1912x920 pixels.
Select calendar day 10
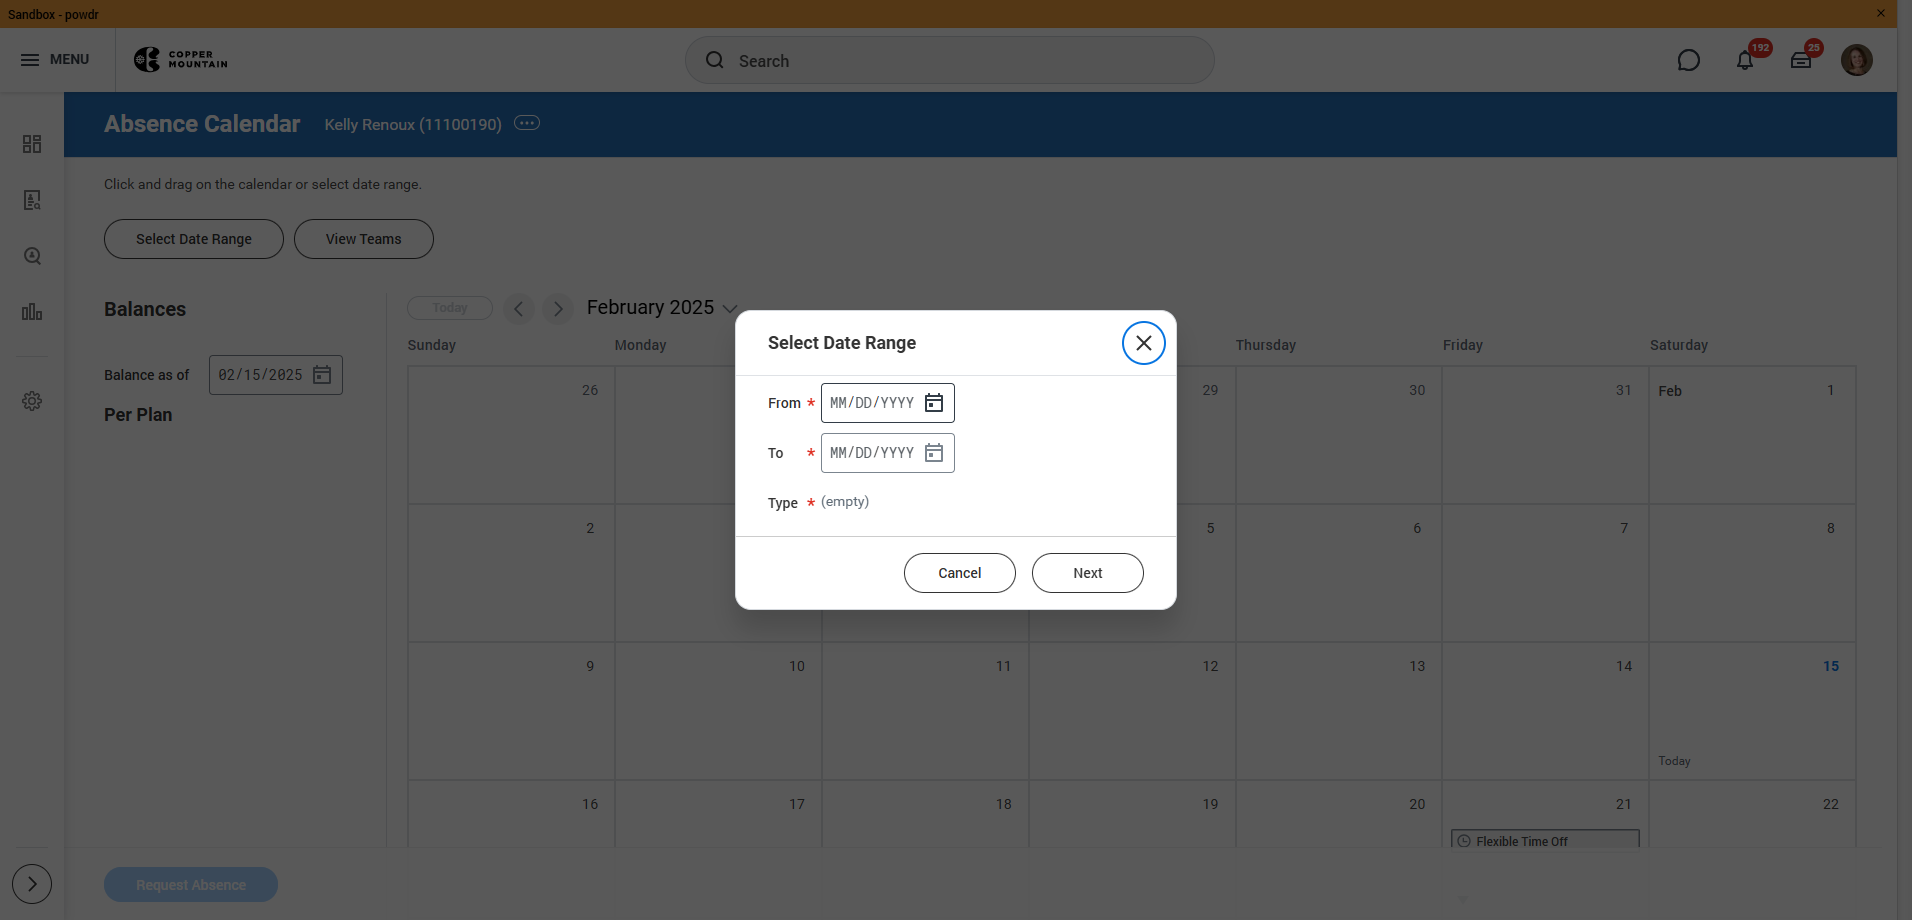pyautogui.click(x=718, y=711)
